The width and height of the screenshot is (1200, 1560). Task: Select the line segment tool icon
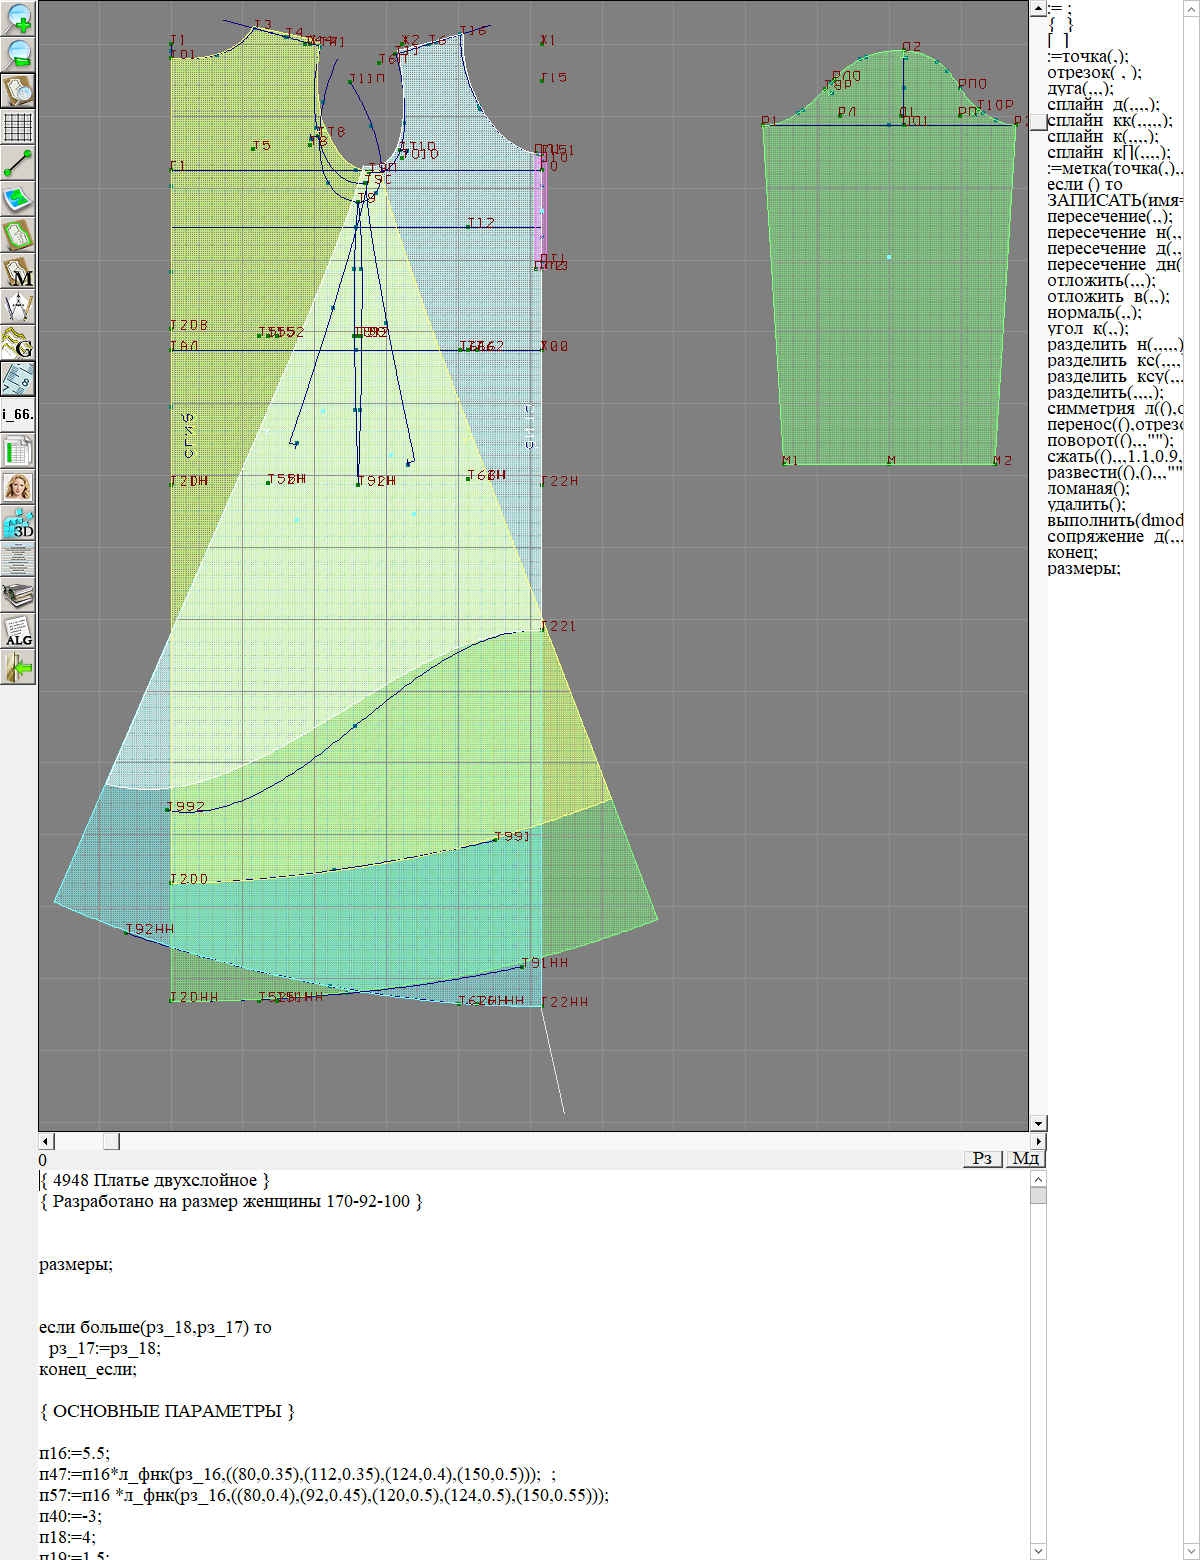coord(18,163)
